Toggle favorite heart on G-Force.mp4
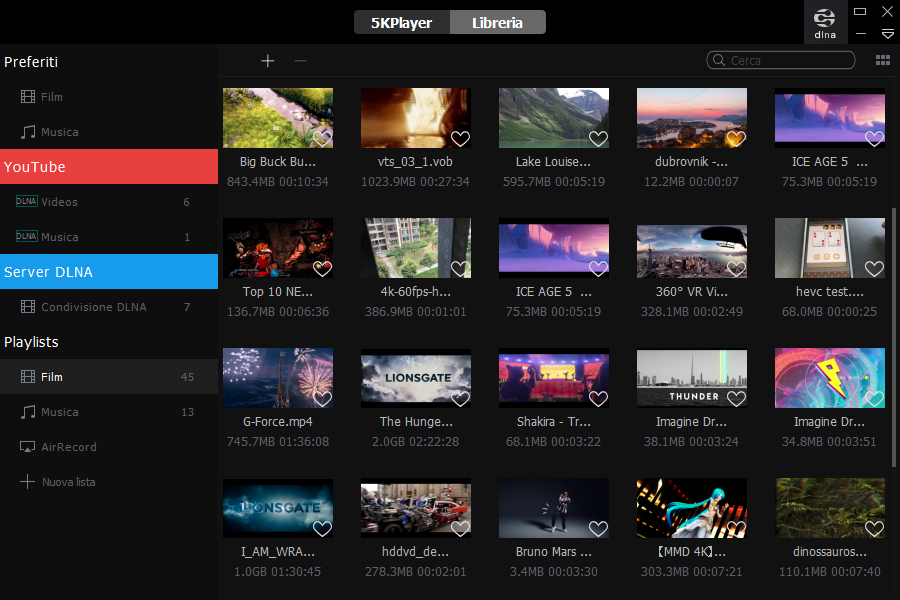The width and height of the screenshot is (900, 600). pos(322,398)
